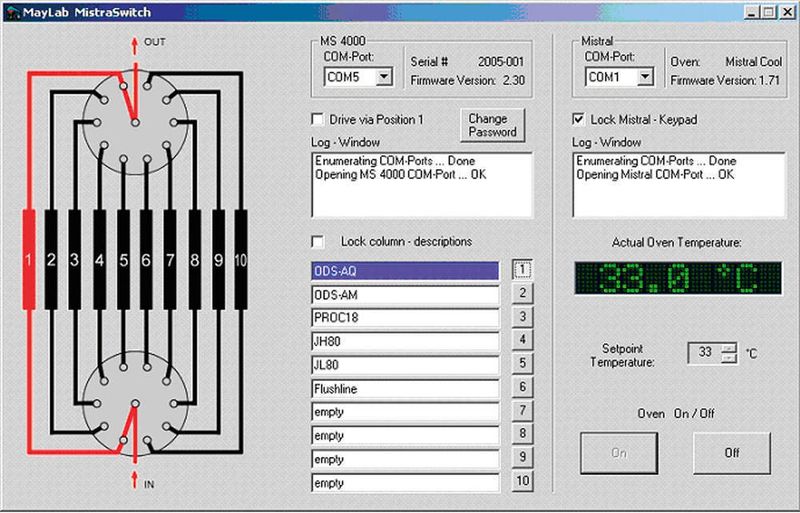Screen dimensions: 800x513
Task: Click the MayLab app icon in title bar
Action: coord(12,11)
